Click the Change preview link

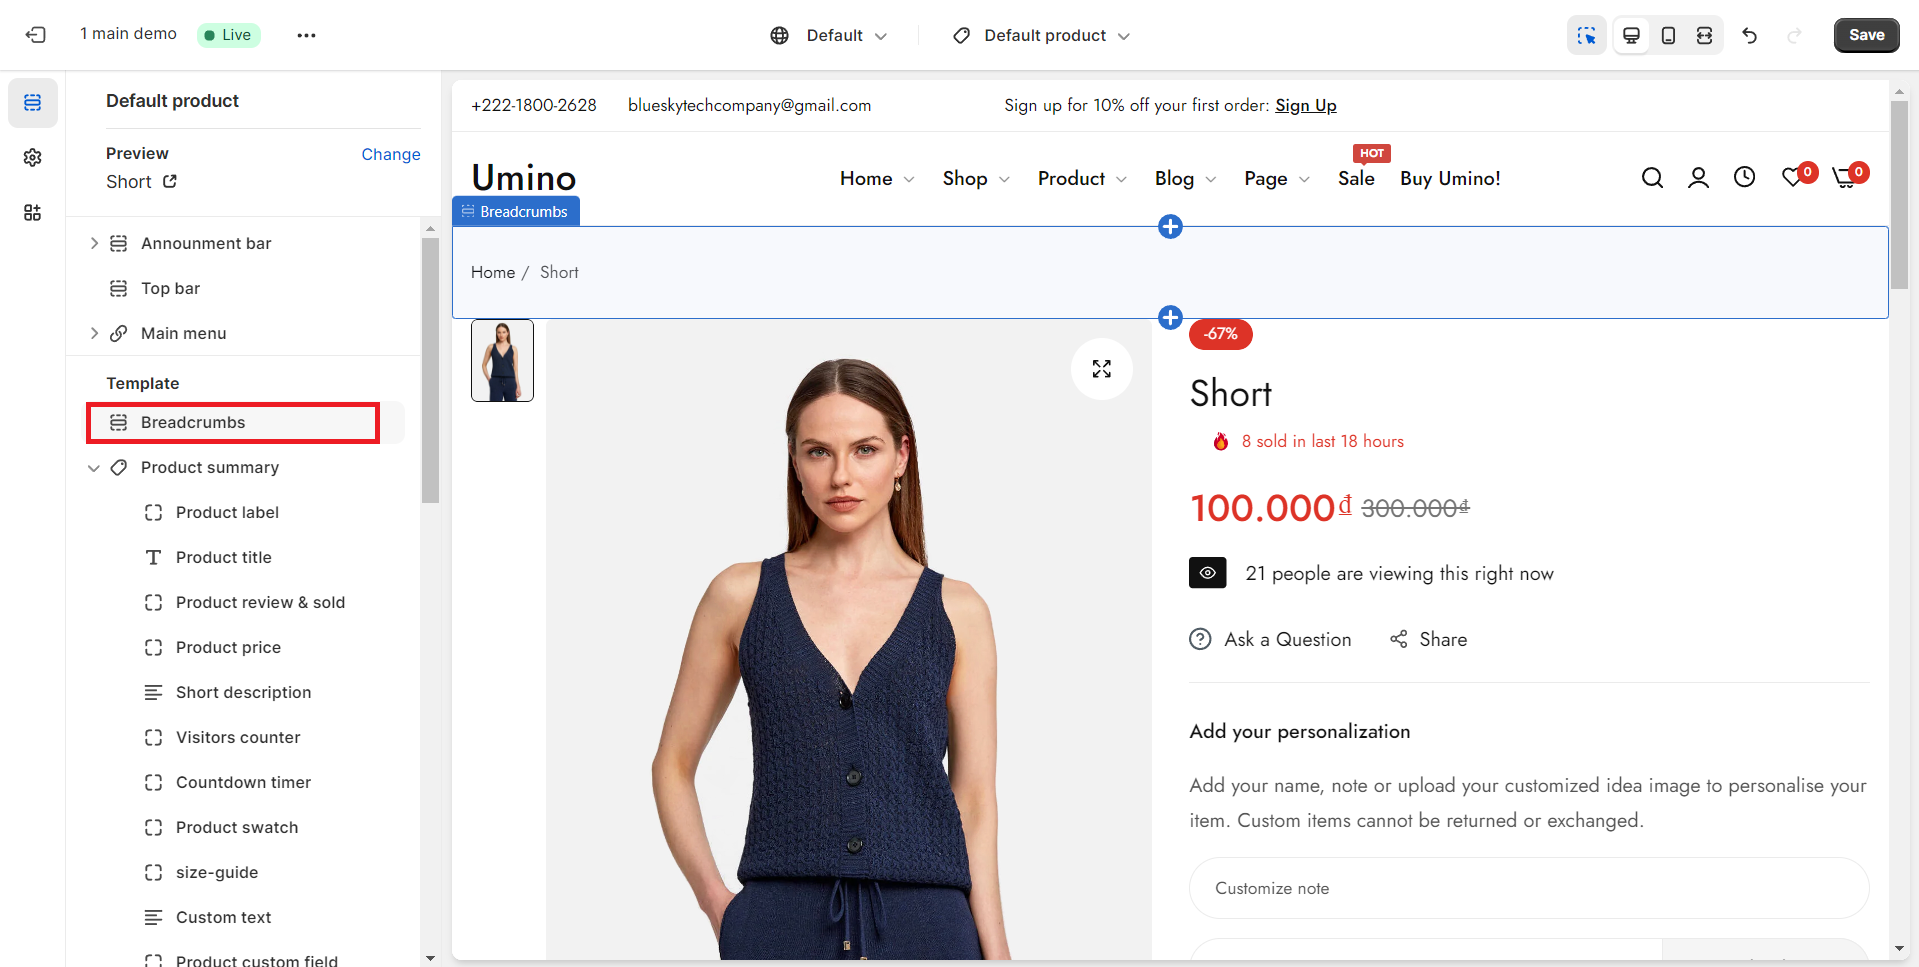[x=390, y=154]
